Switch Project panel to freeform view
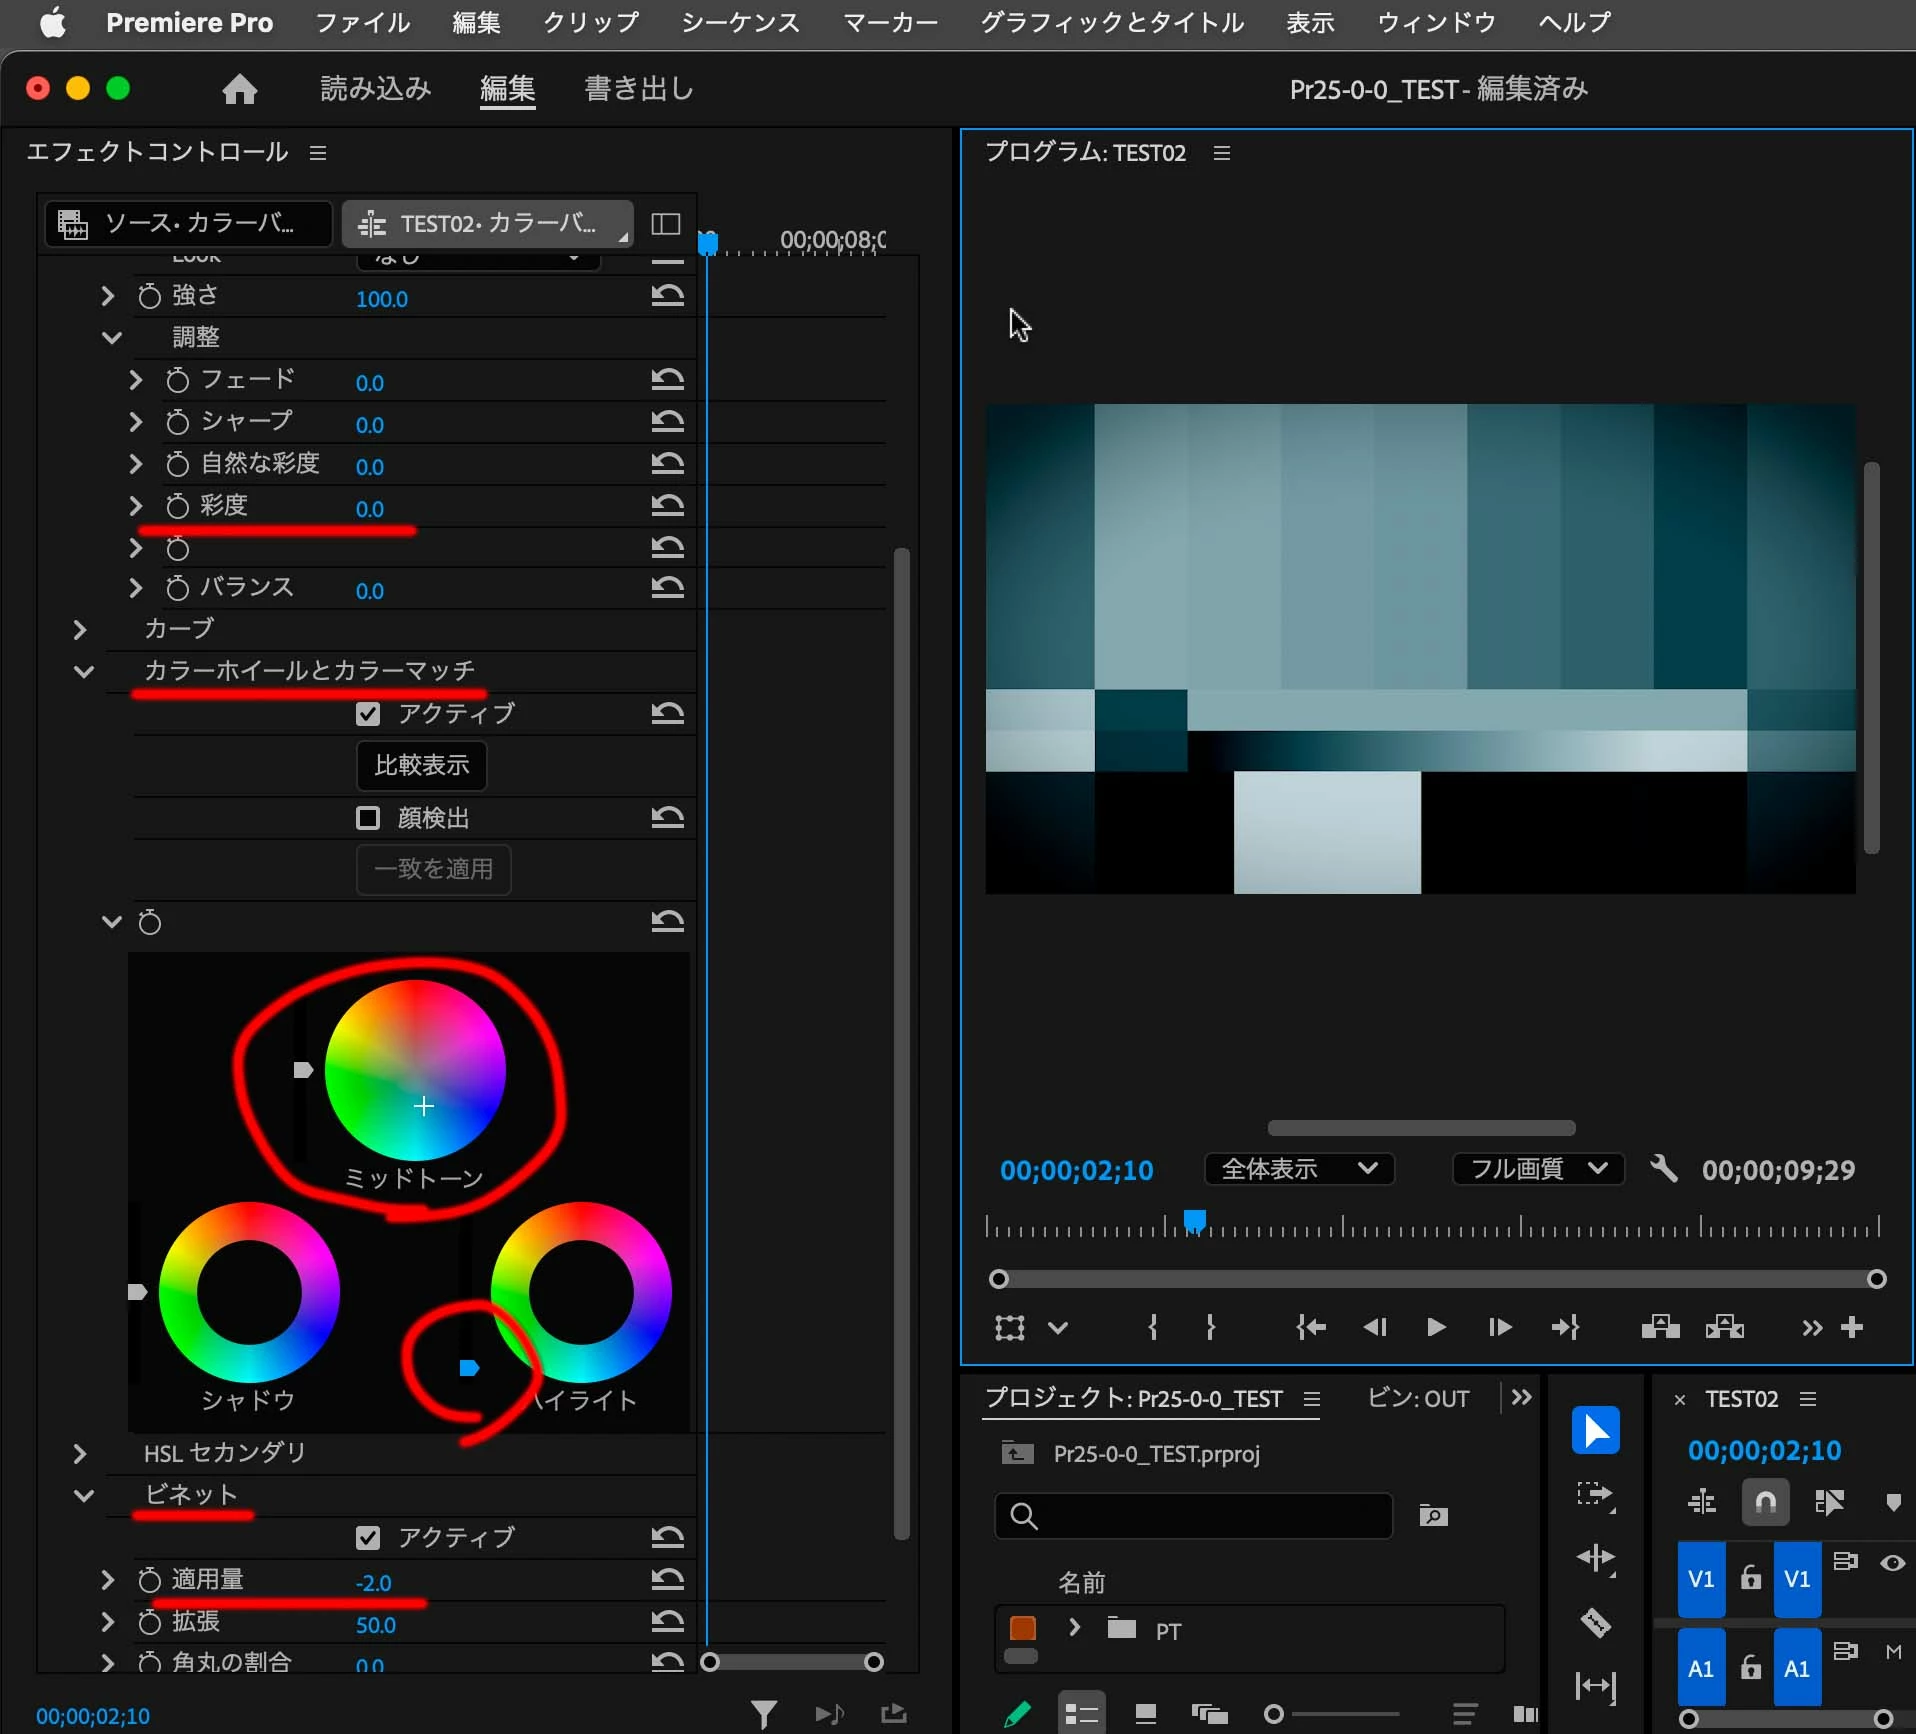This screenshot has height=1734, width=1916. click(x=1209, y=1714)
